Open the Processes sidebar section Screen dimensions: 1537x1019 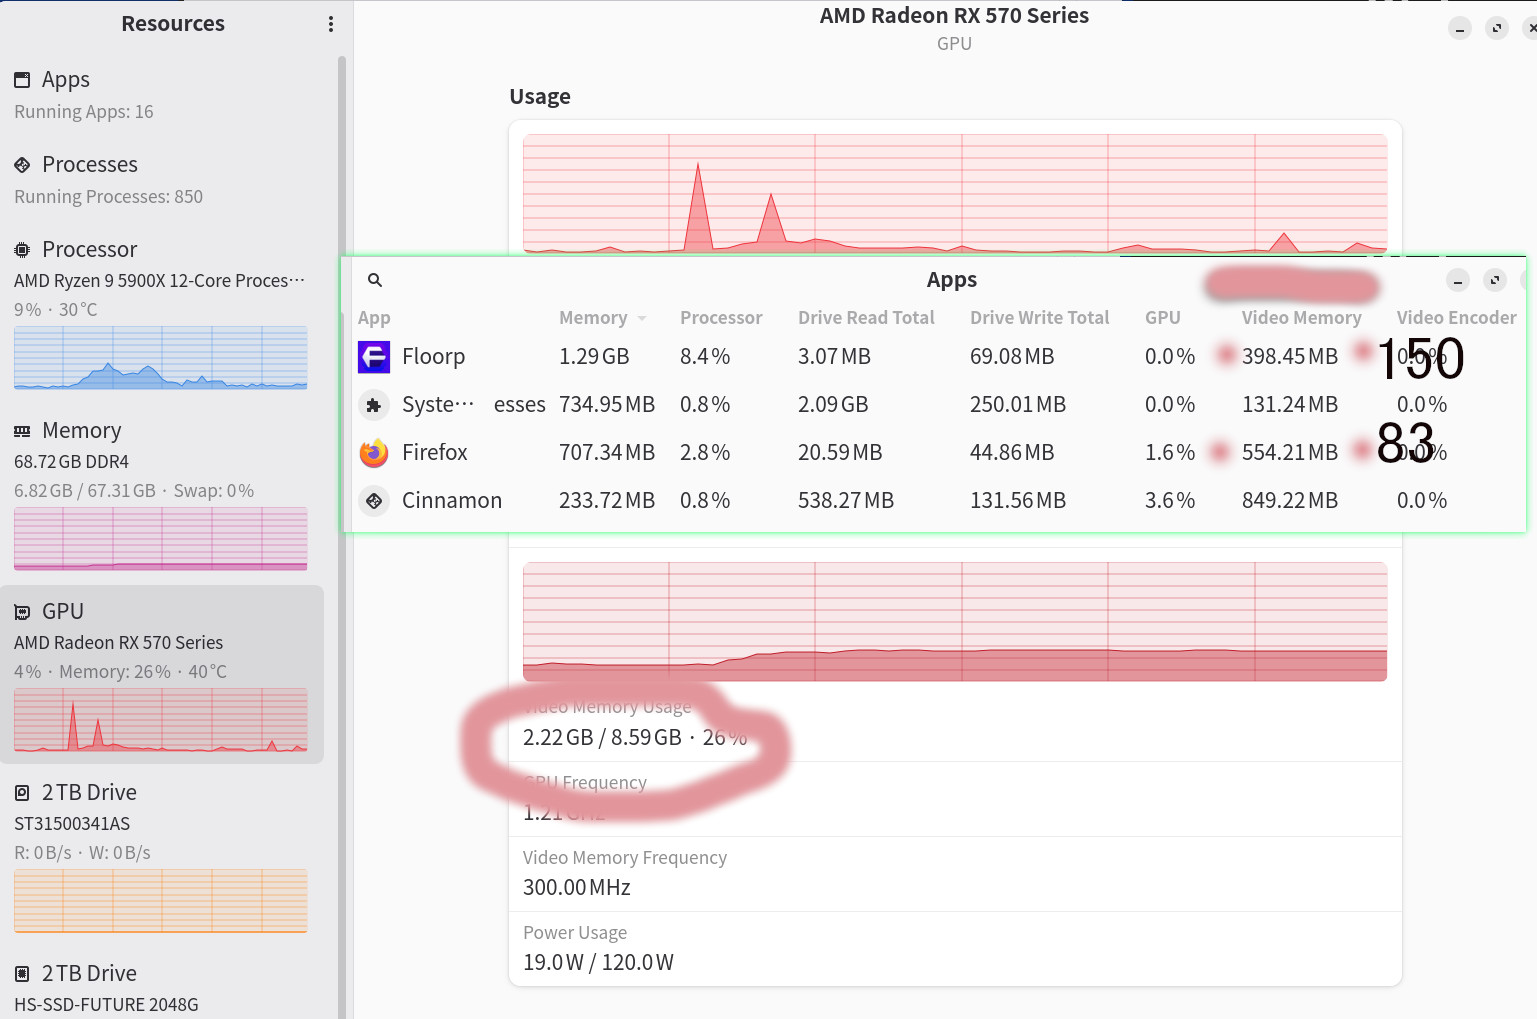pos(160,180)
